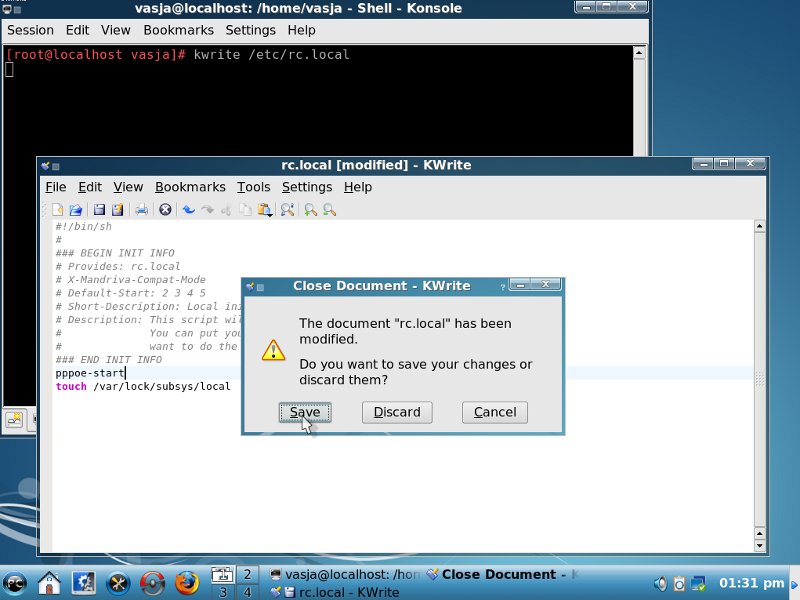Click the Close document toolbar icon
The width and height of the screenshot is (800, 600).
click(165, 210)
